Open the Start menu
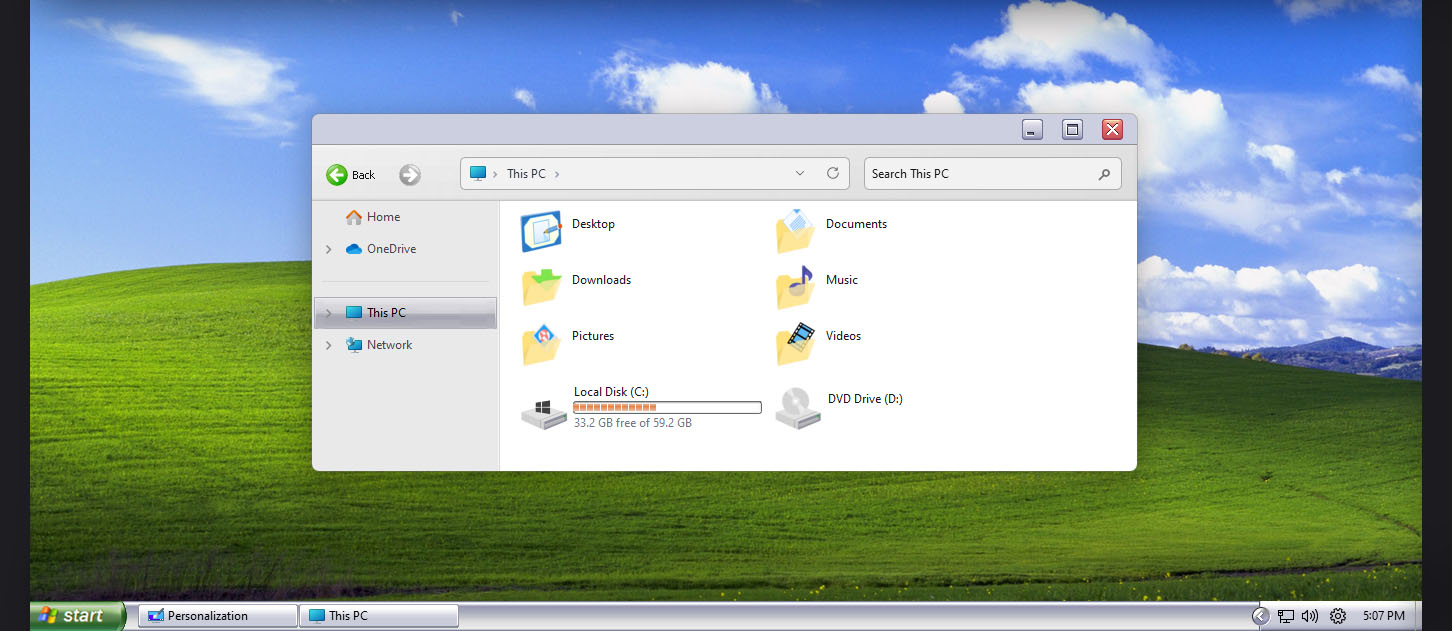Screen dimensions: 1452x631 [70, 615]
